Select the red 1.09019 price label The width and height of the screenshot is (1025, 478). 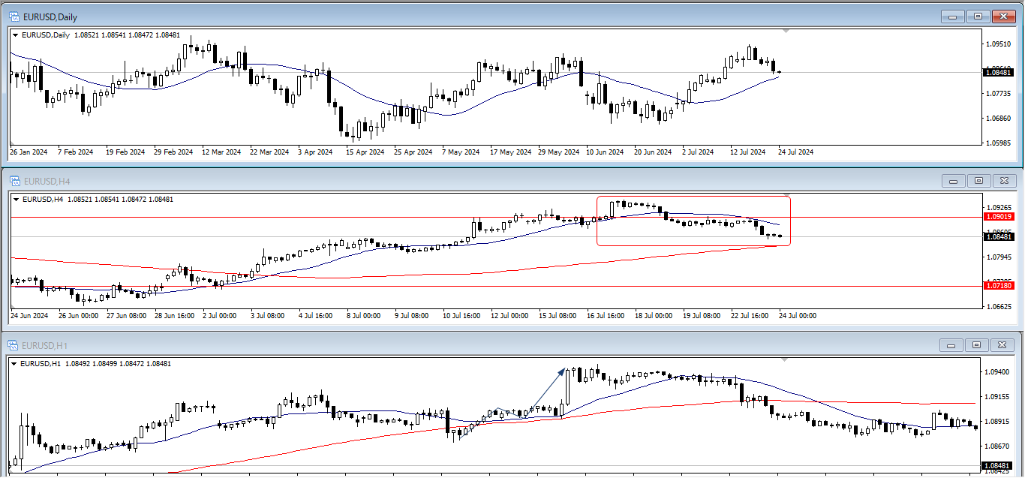click(x=999, y=216)
